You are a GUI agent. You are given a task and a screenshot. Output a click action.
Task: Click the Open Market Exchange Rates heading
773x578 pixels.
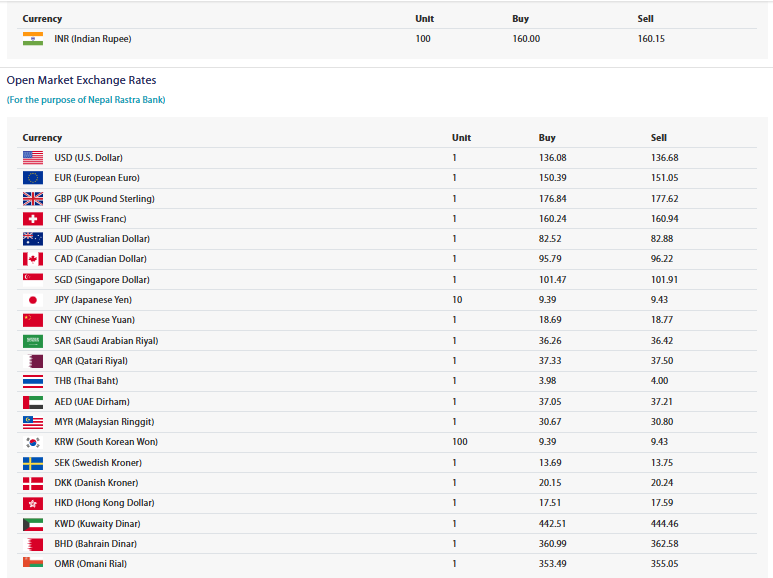81,80
